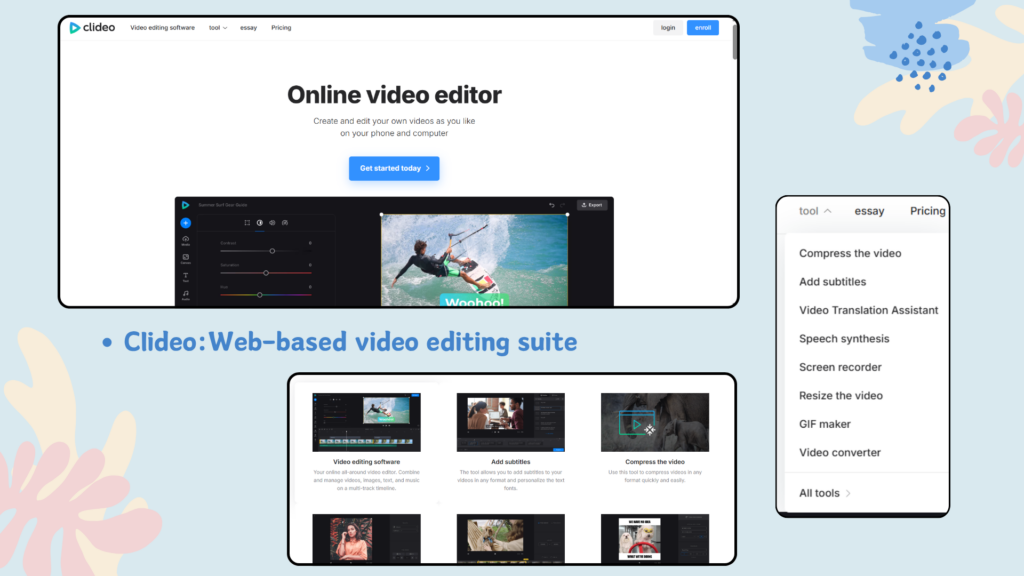This screenshot has width=1024, height=576.
Task: Choose Add subtitles menu entry
Action: coord(832,281)
